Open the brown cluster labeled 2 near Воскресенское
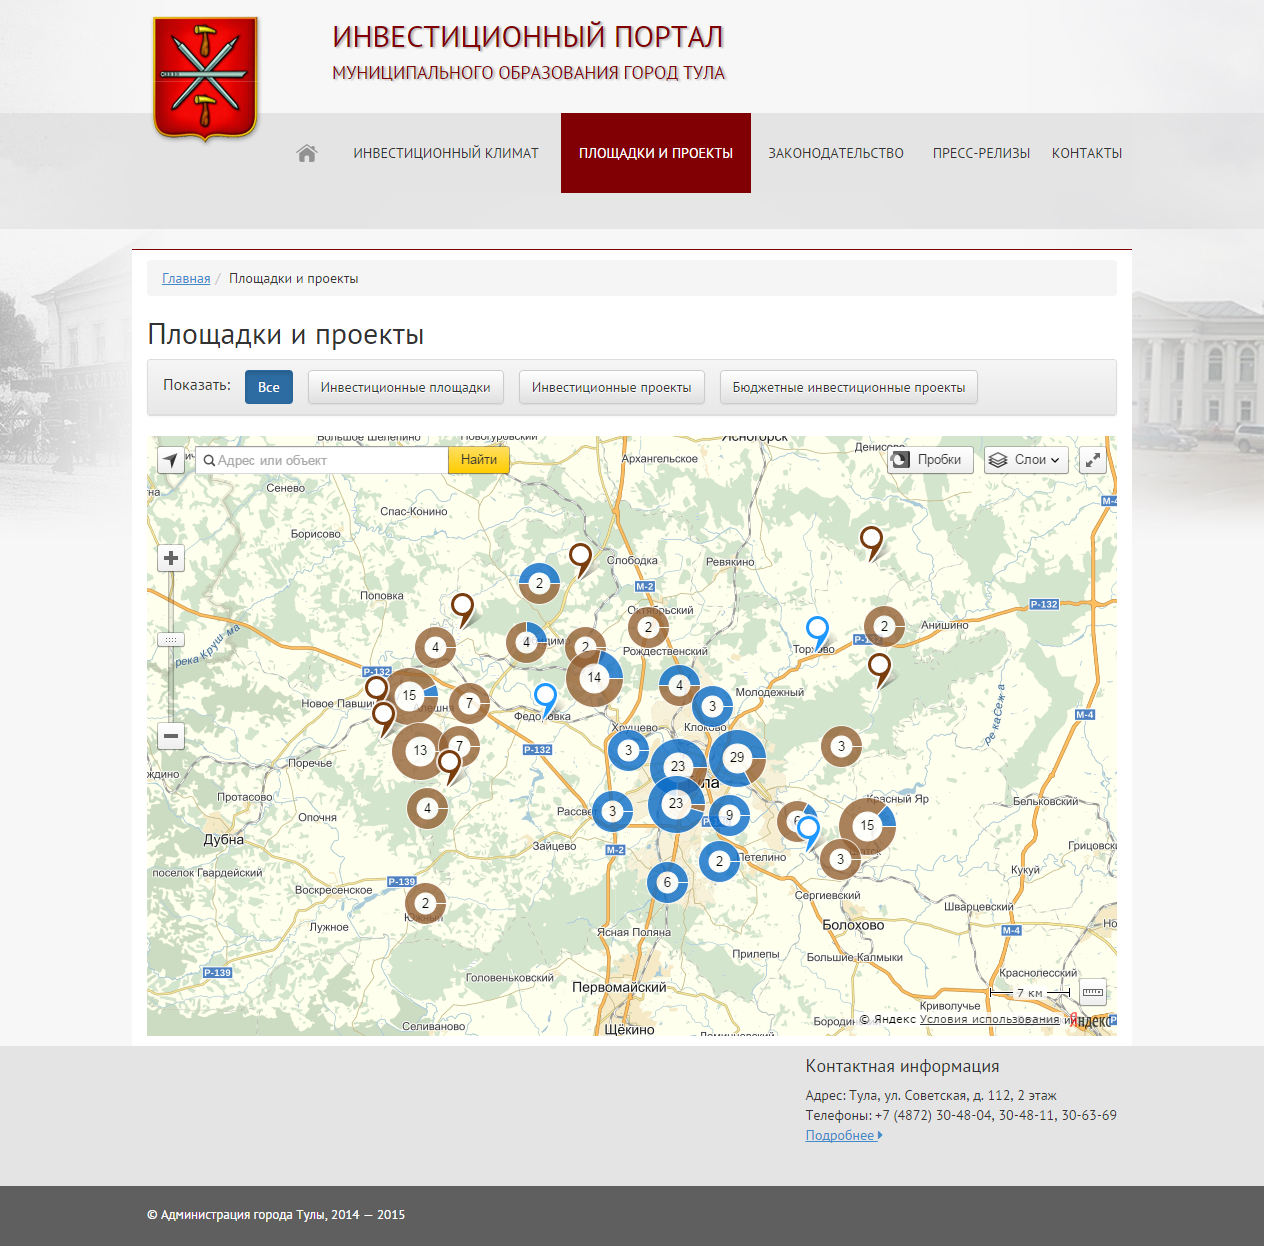This screenshot has height=1246, width=1264. [425, 904]
